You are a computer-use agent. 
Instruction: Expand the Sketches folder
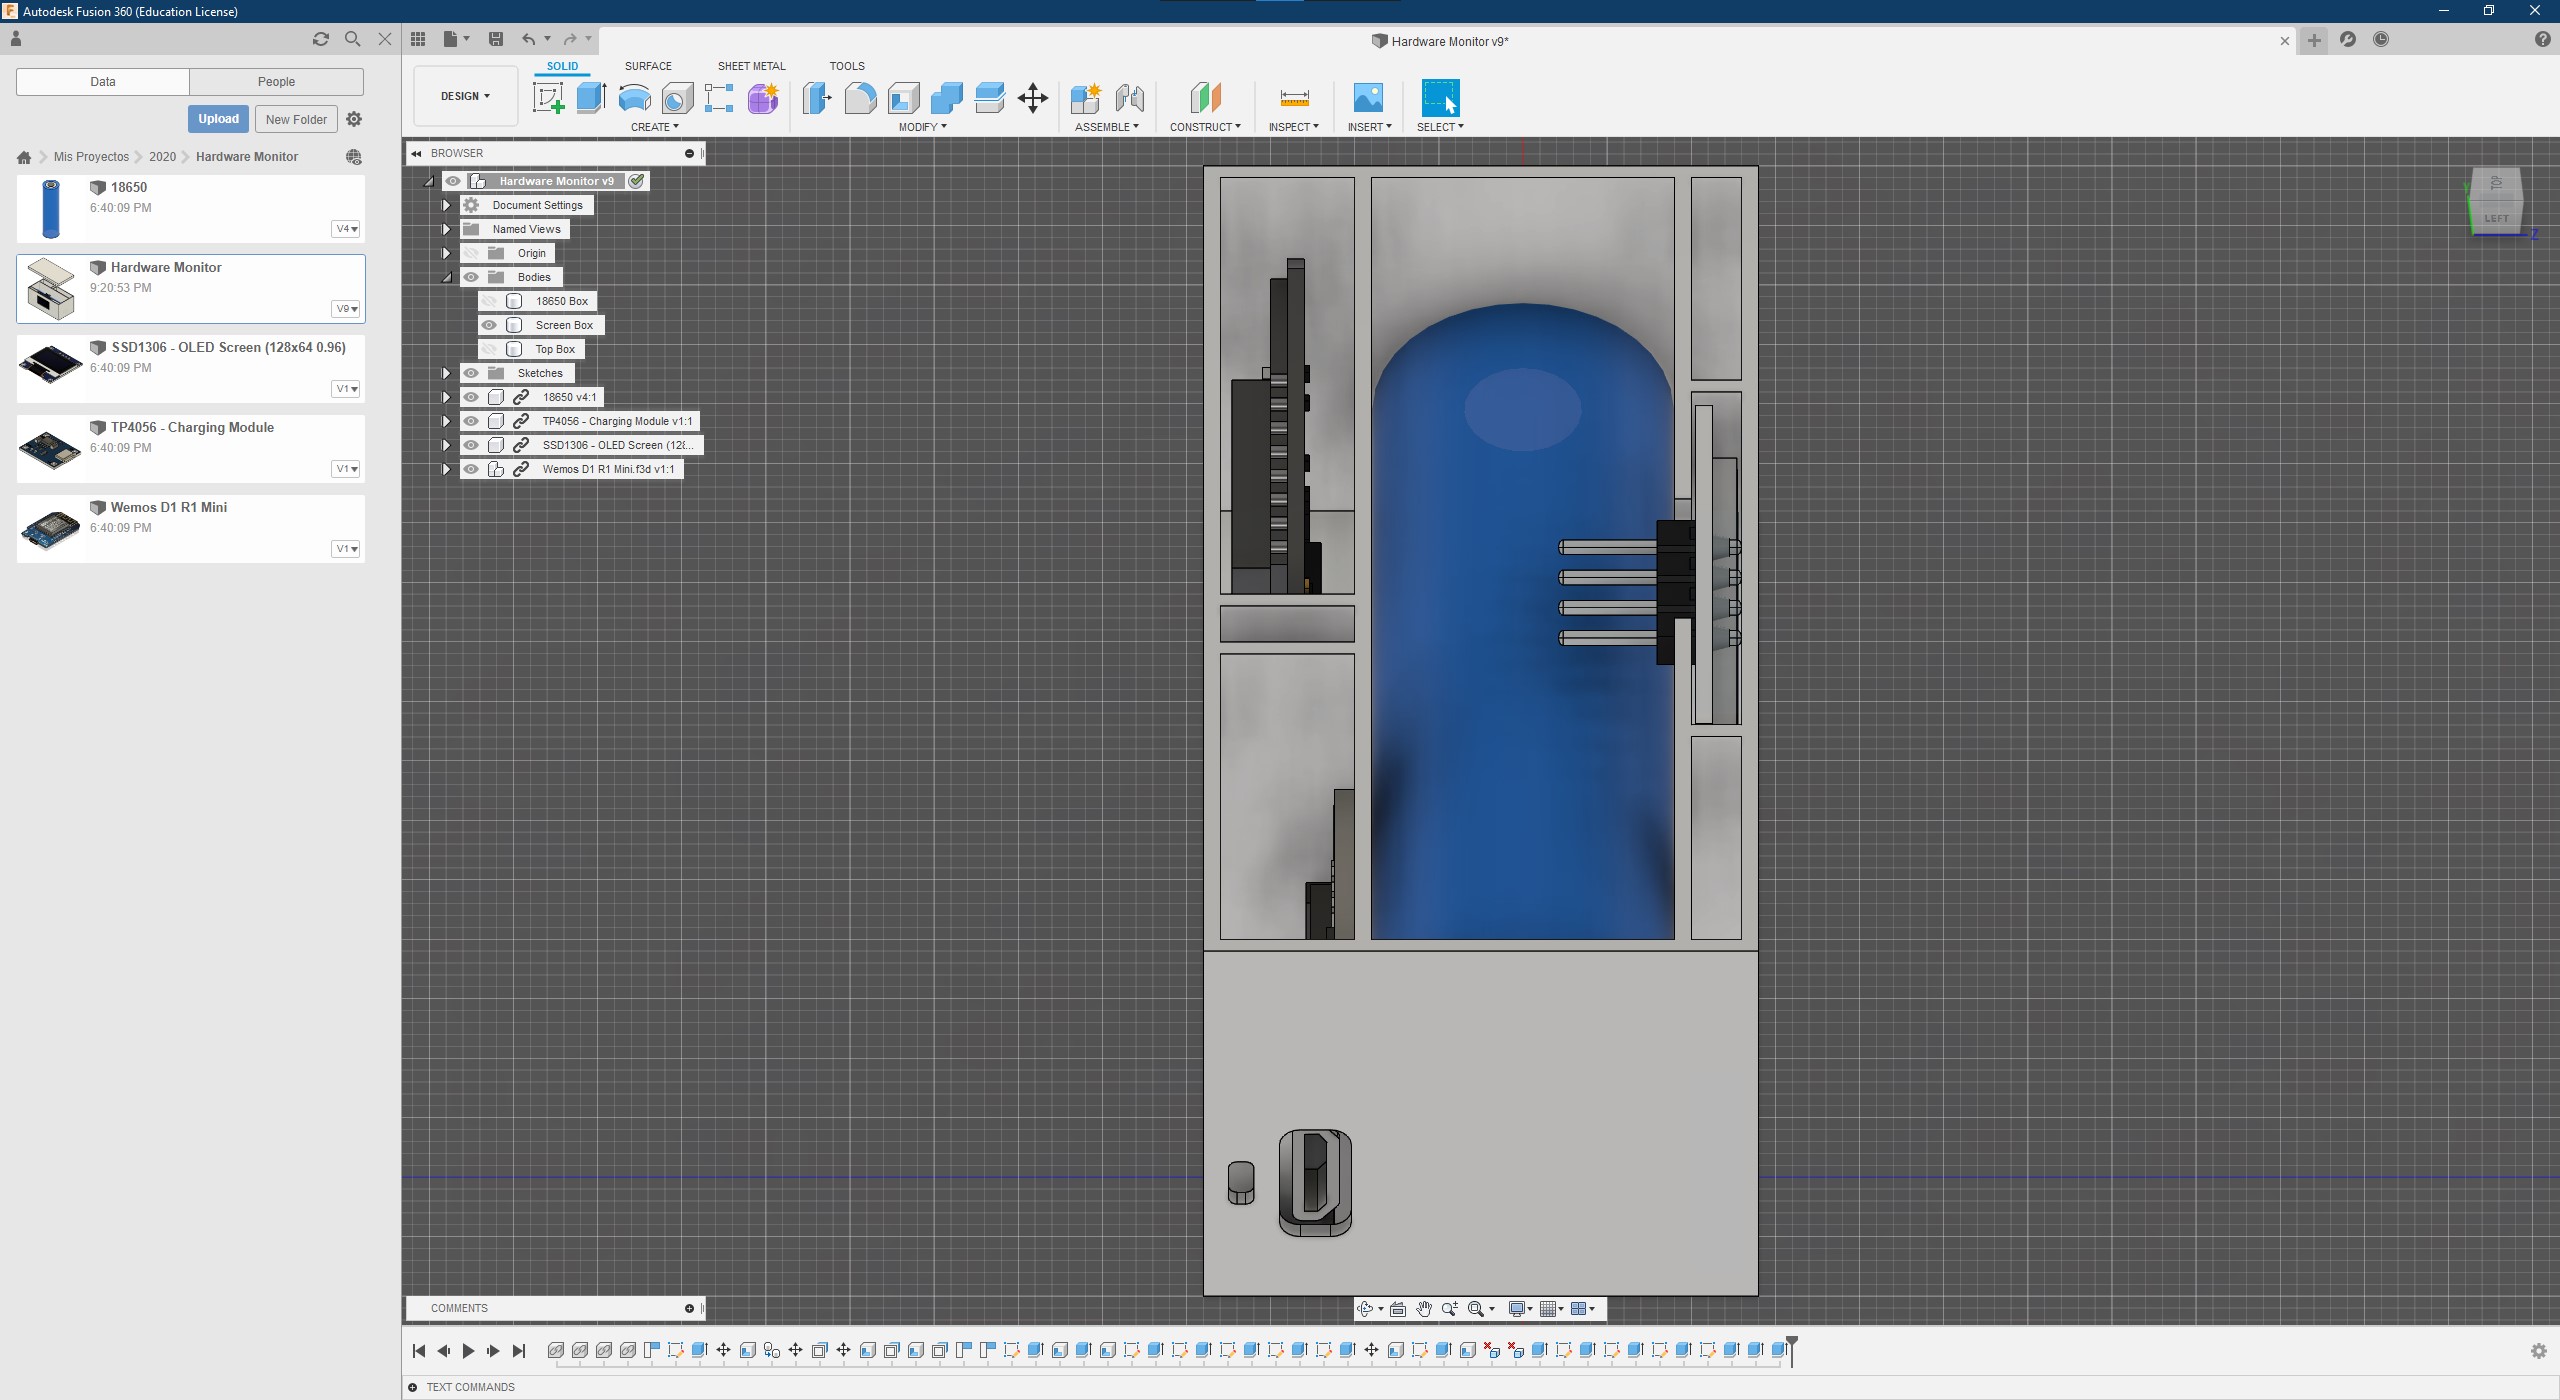click(446, 373)
